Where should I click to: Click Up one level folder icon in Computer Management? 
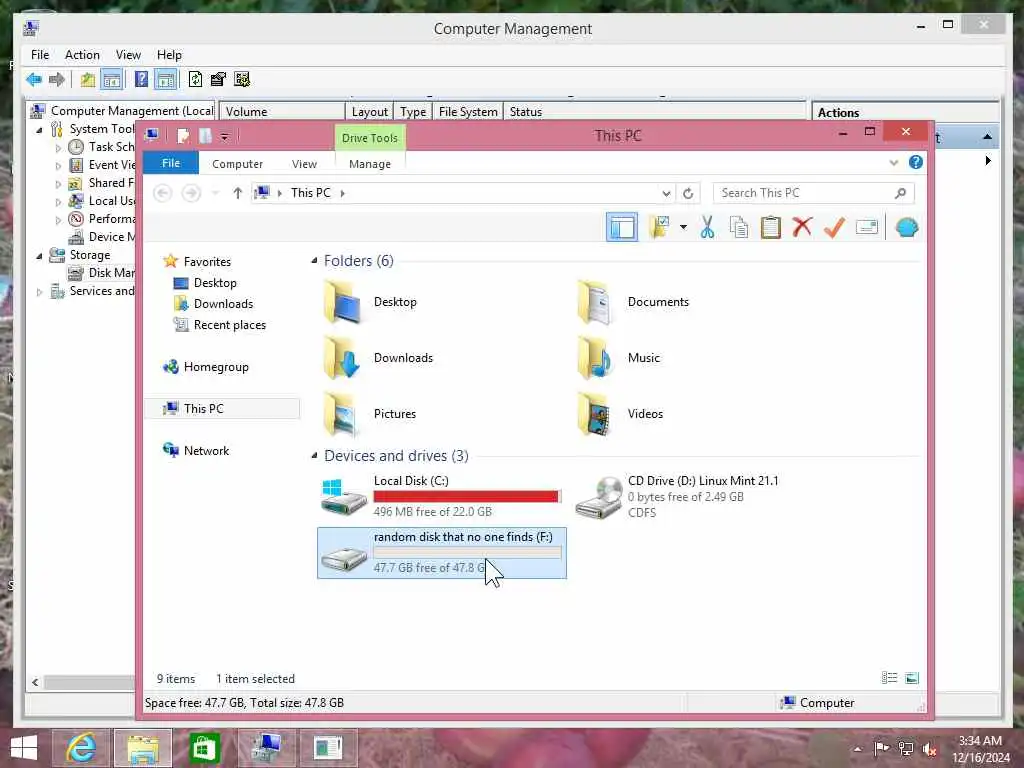point(88,80)
